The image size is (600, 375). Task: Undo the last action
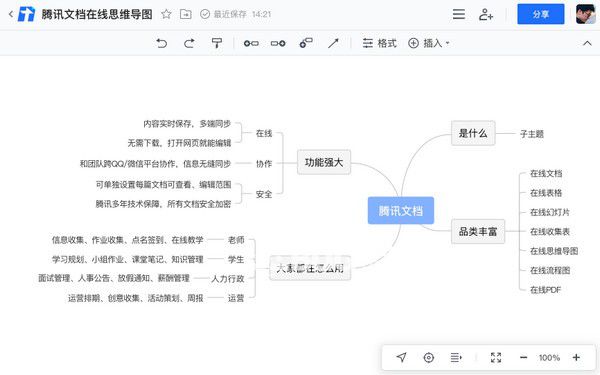click(x=162, y=43)
